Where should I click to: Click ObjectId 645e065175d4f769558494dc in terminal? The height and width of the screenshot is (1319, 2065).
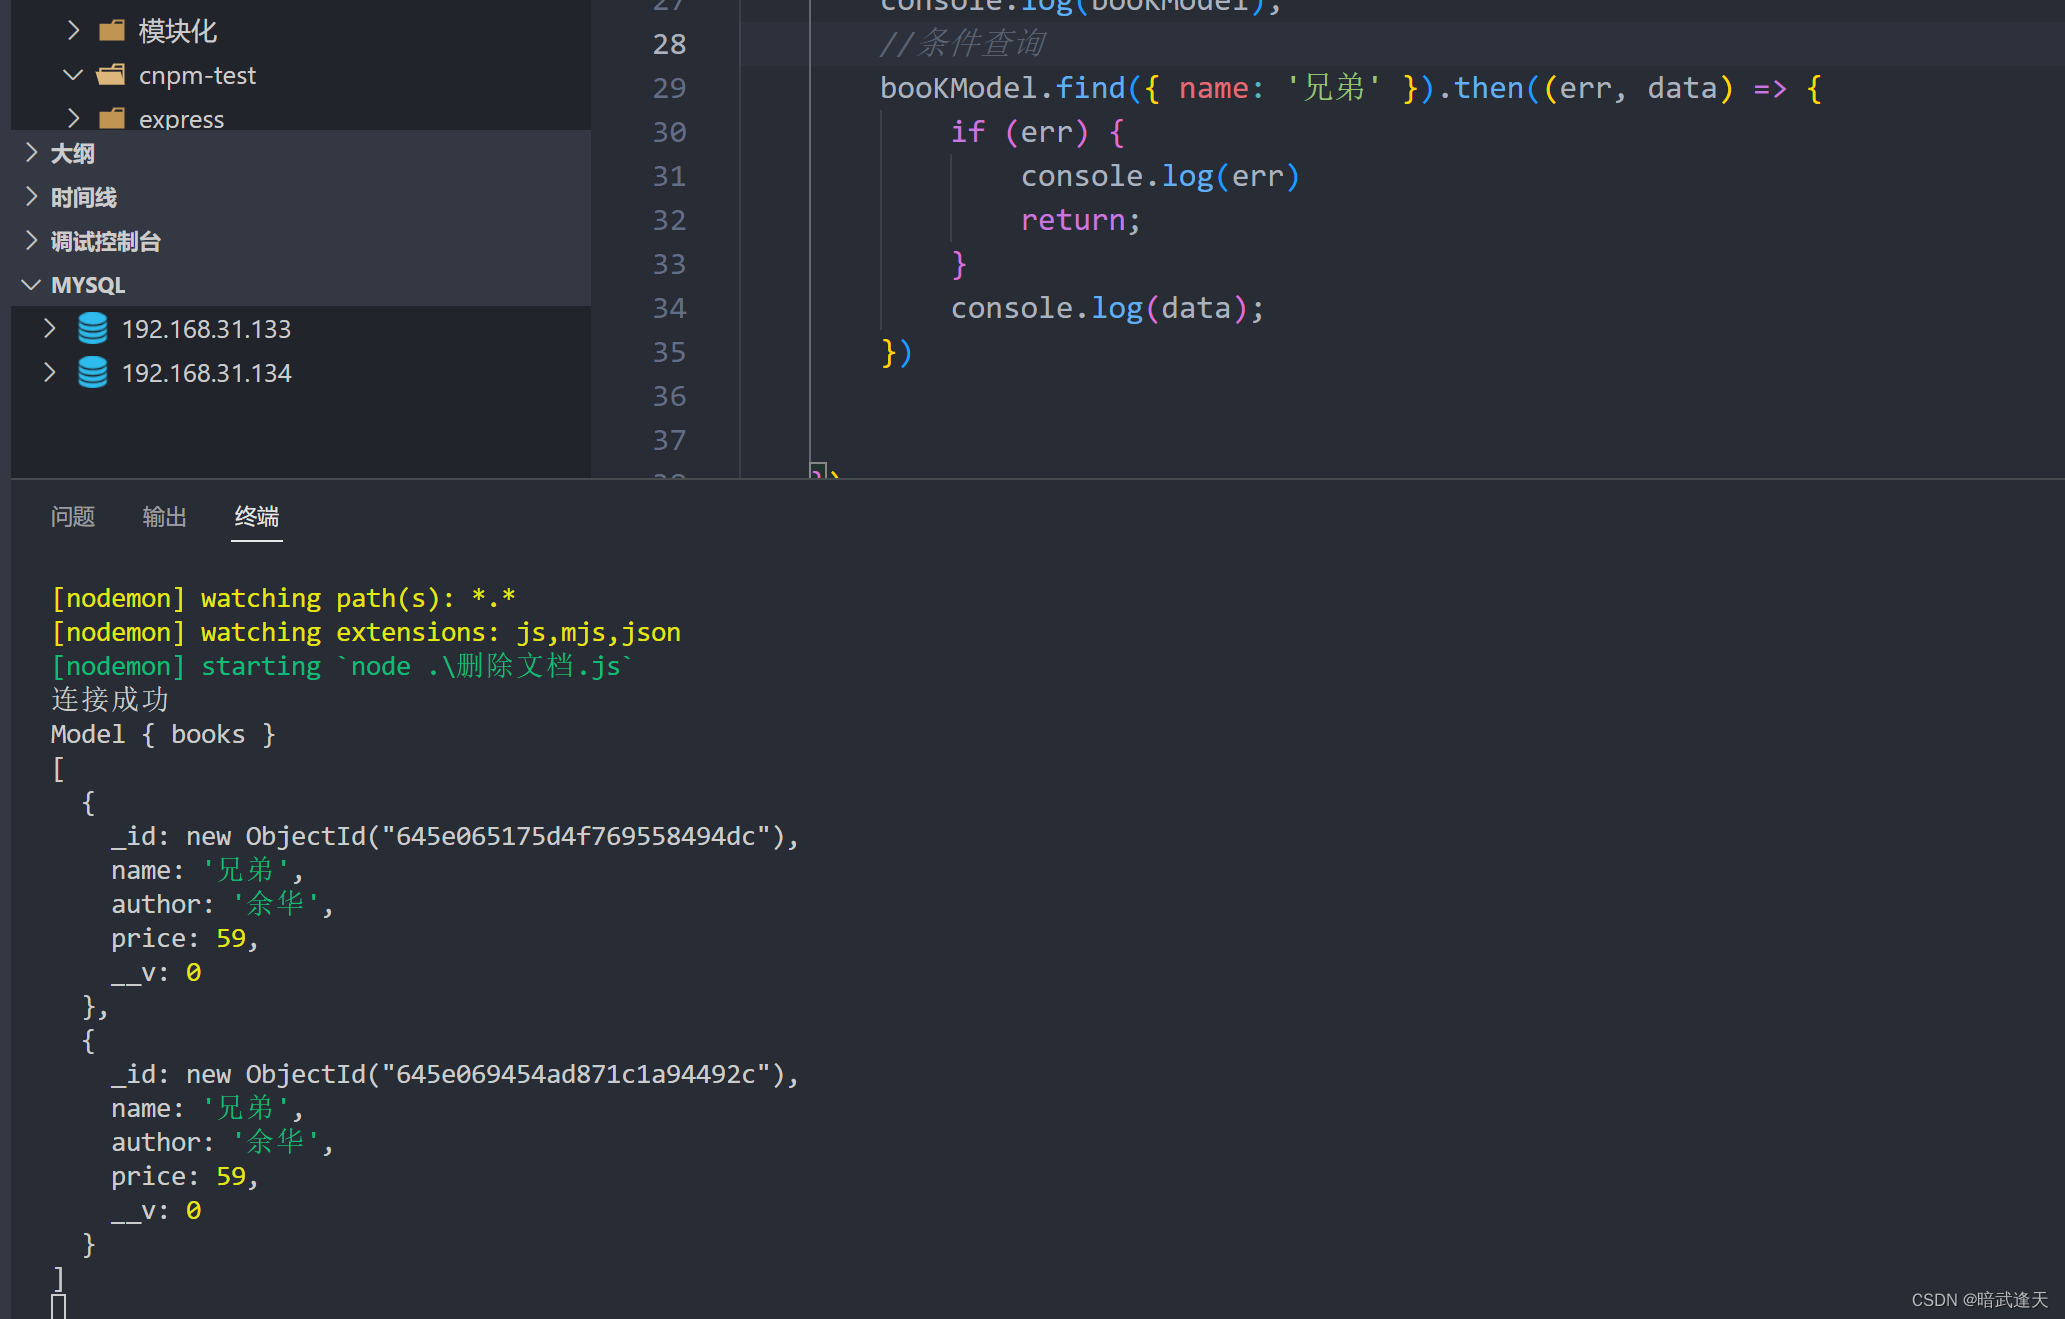tap(575, 836)
